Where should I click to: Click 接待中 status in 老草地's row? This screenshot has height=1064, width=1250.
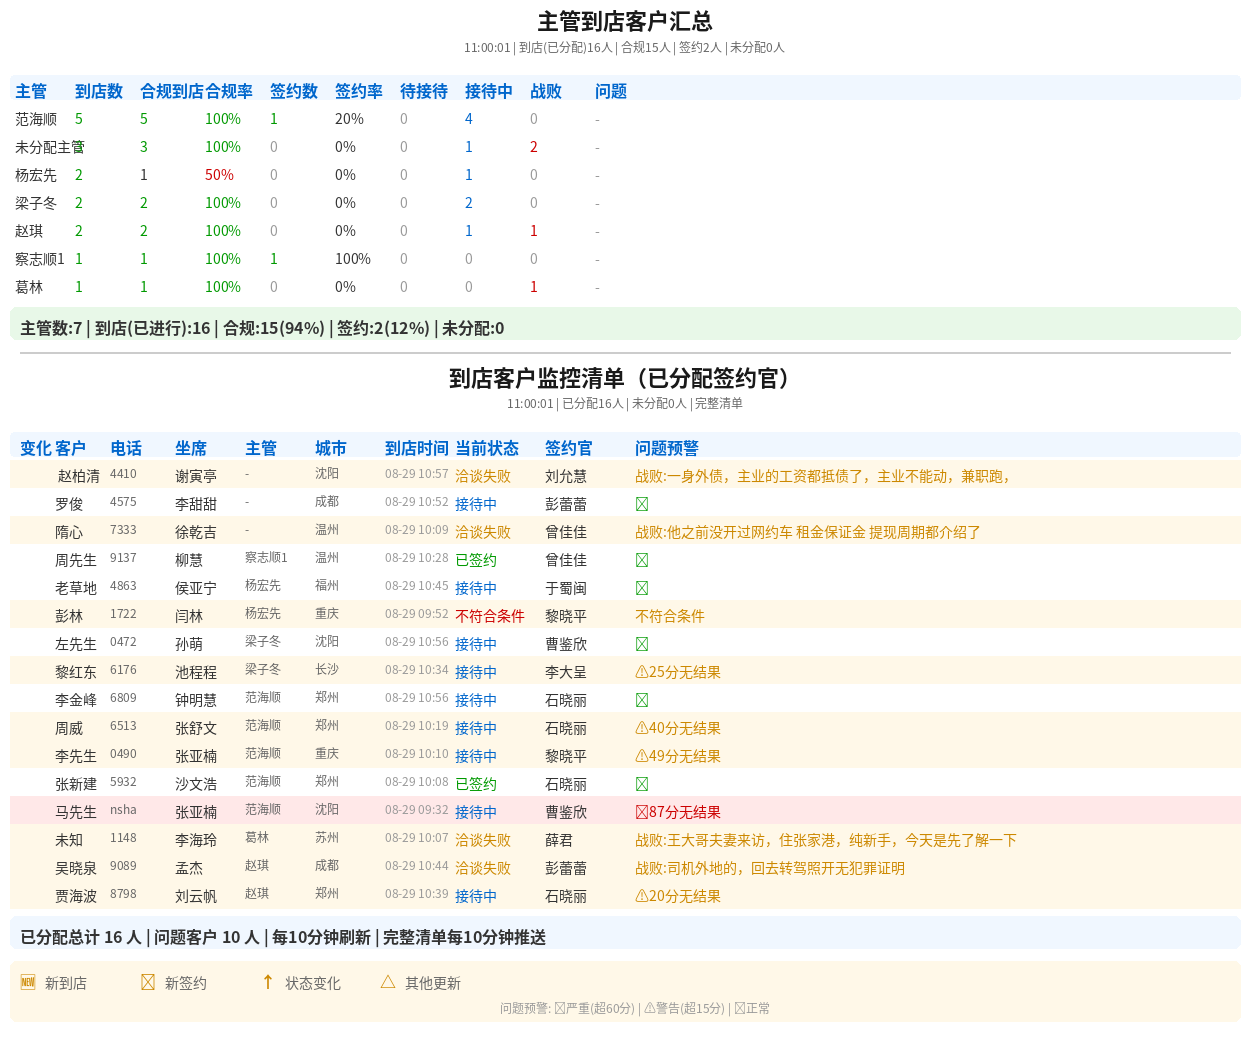pos(476,588)
